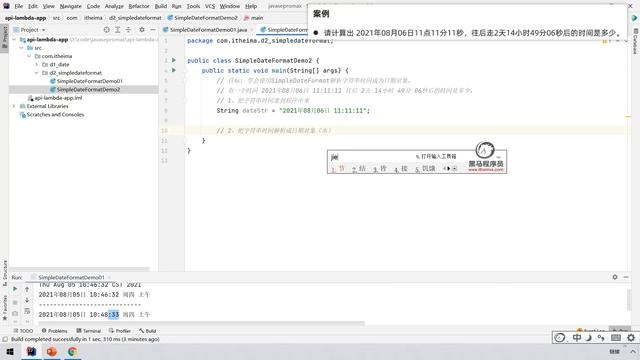Open IME toolbar gear settings
Screen dimensions: 640x360
pos(631,338)
